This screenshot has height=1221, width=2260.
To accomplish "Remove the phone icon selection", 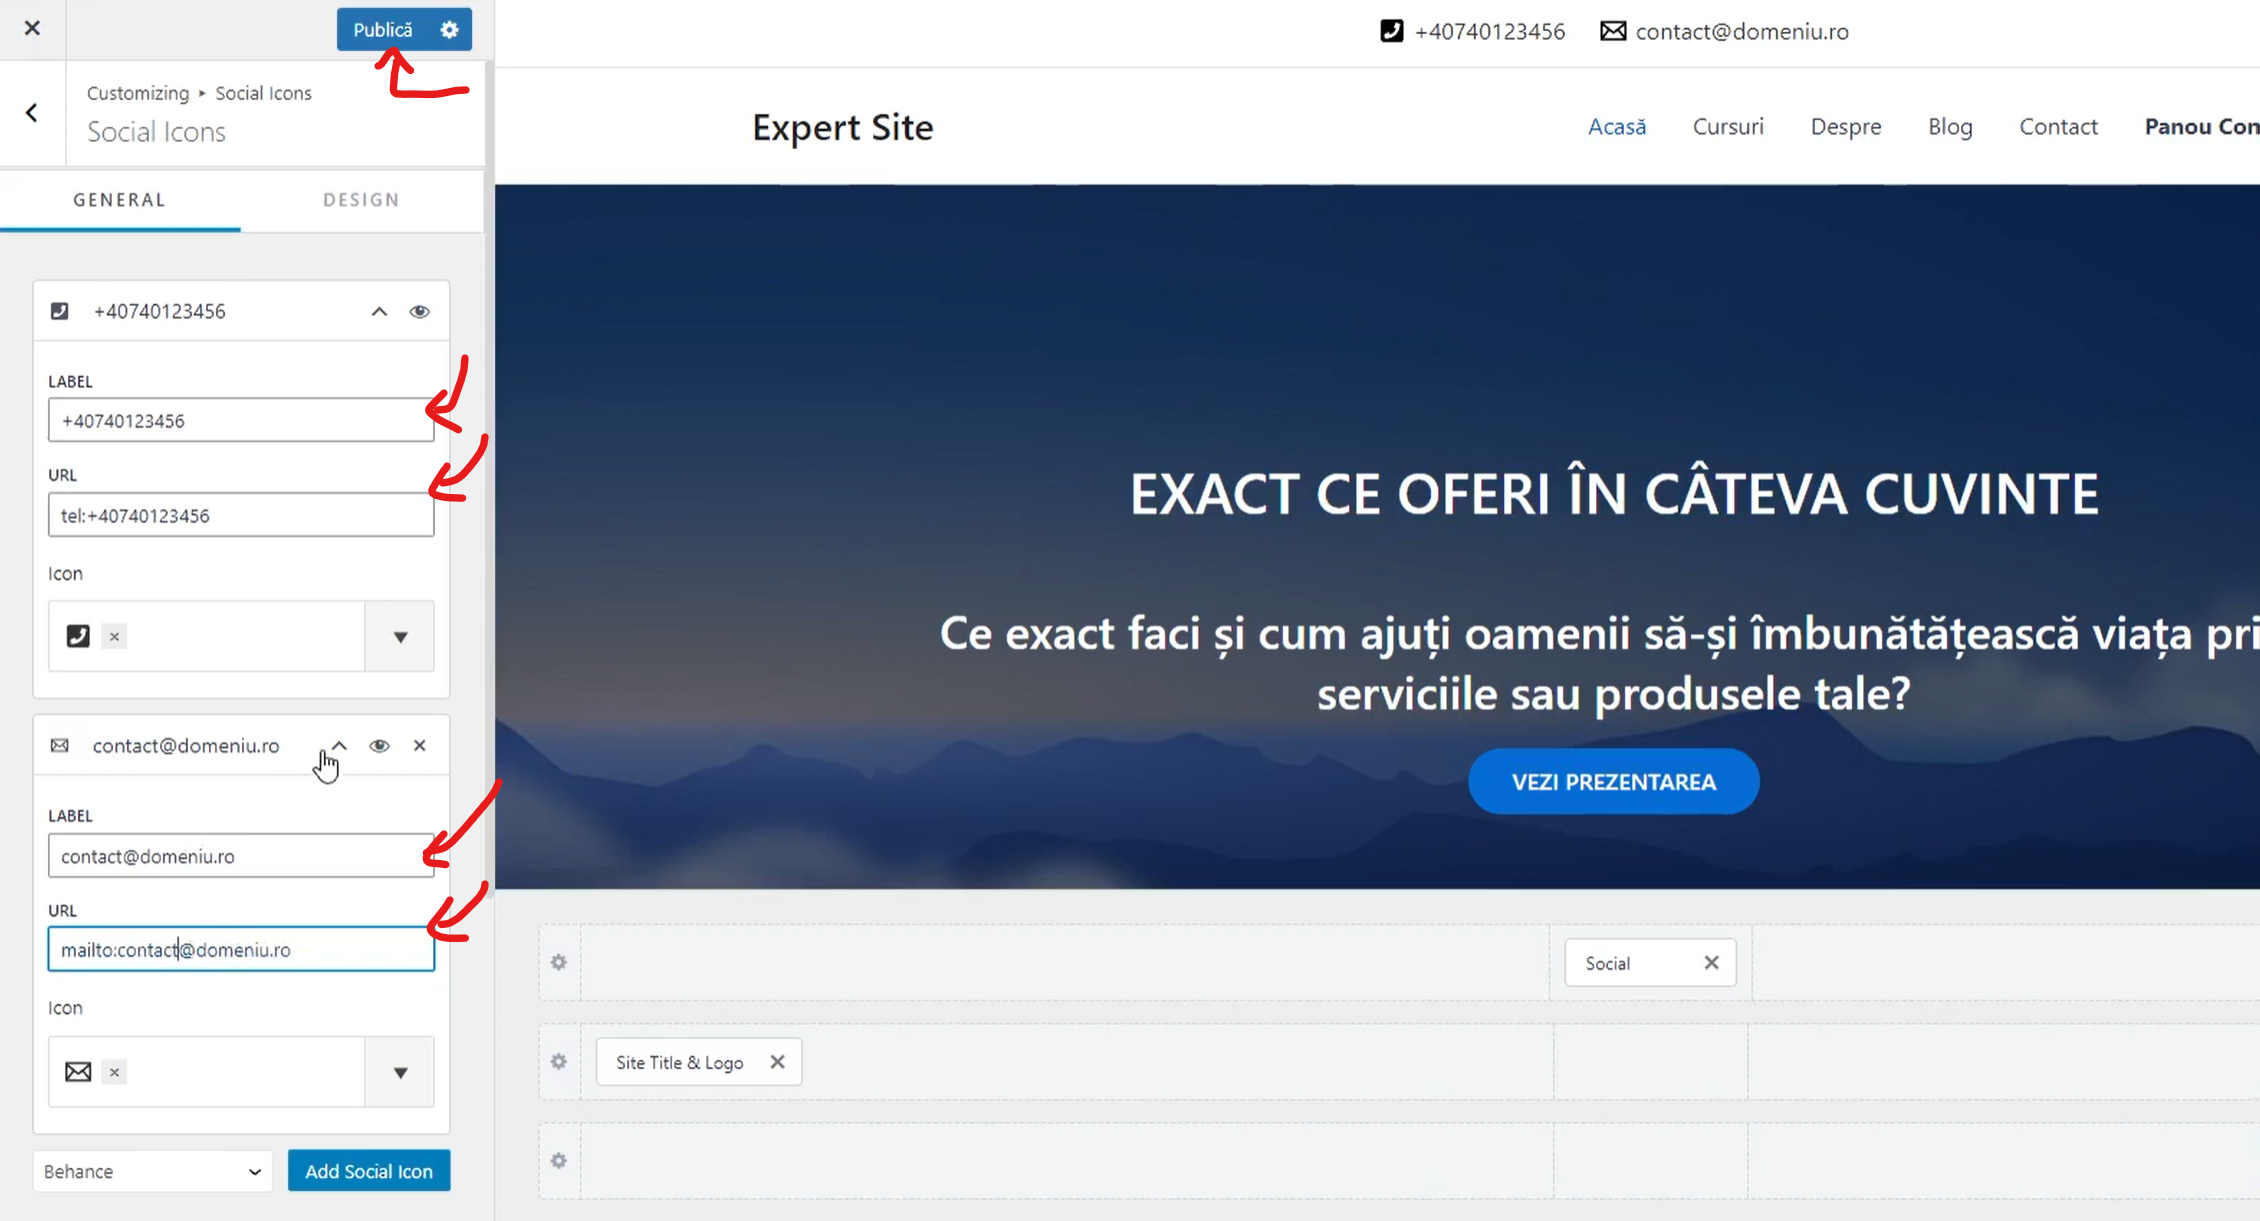I will point(114,636).
